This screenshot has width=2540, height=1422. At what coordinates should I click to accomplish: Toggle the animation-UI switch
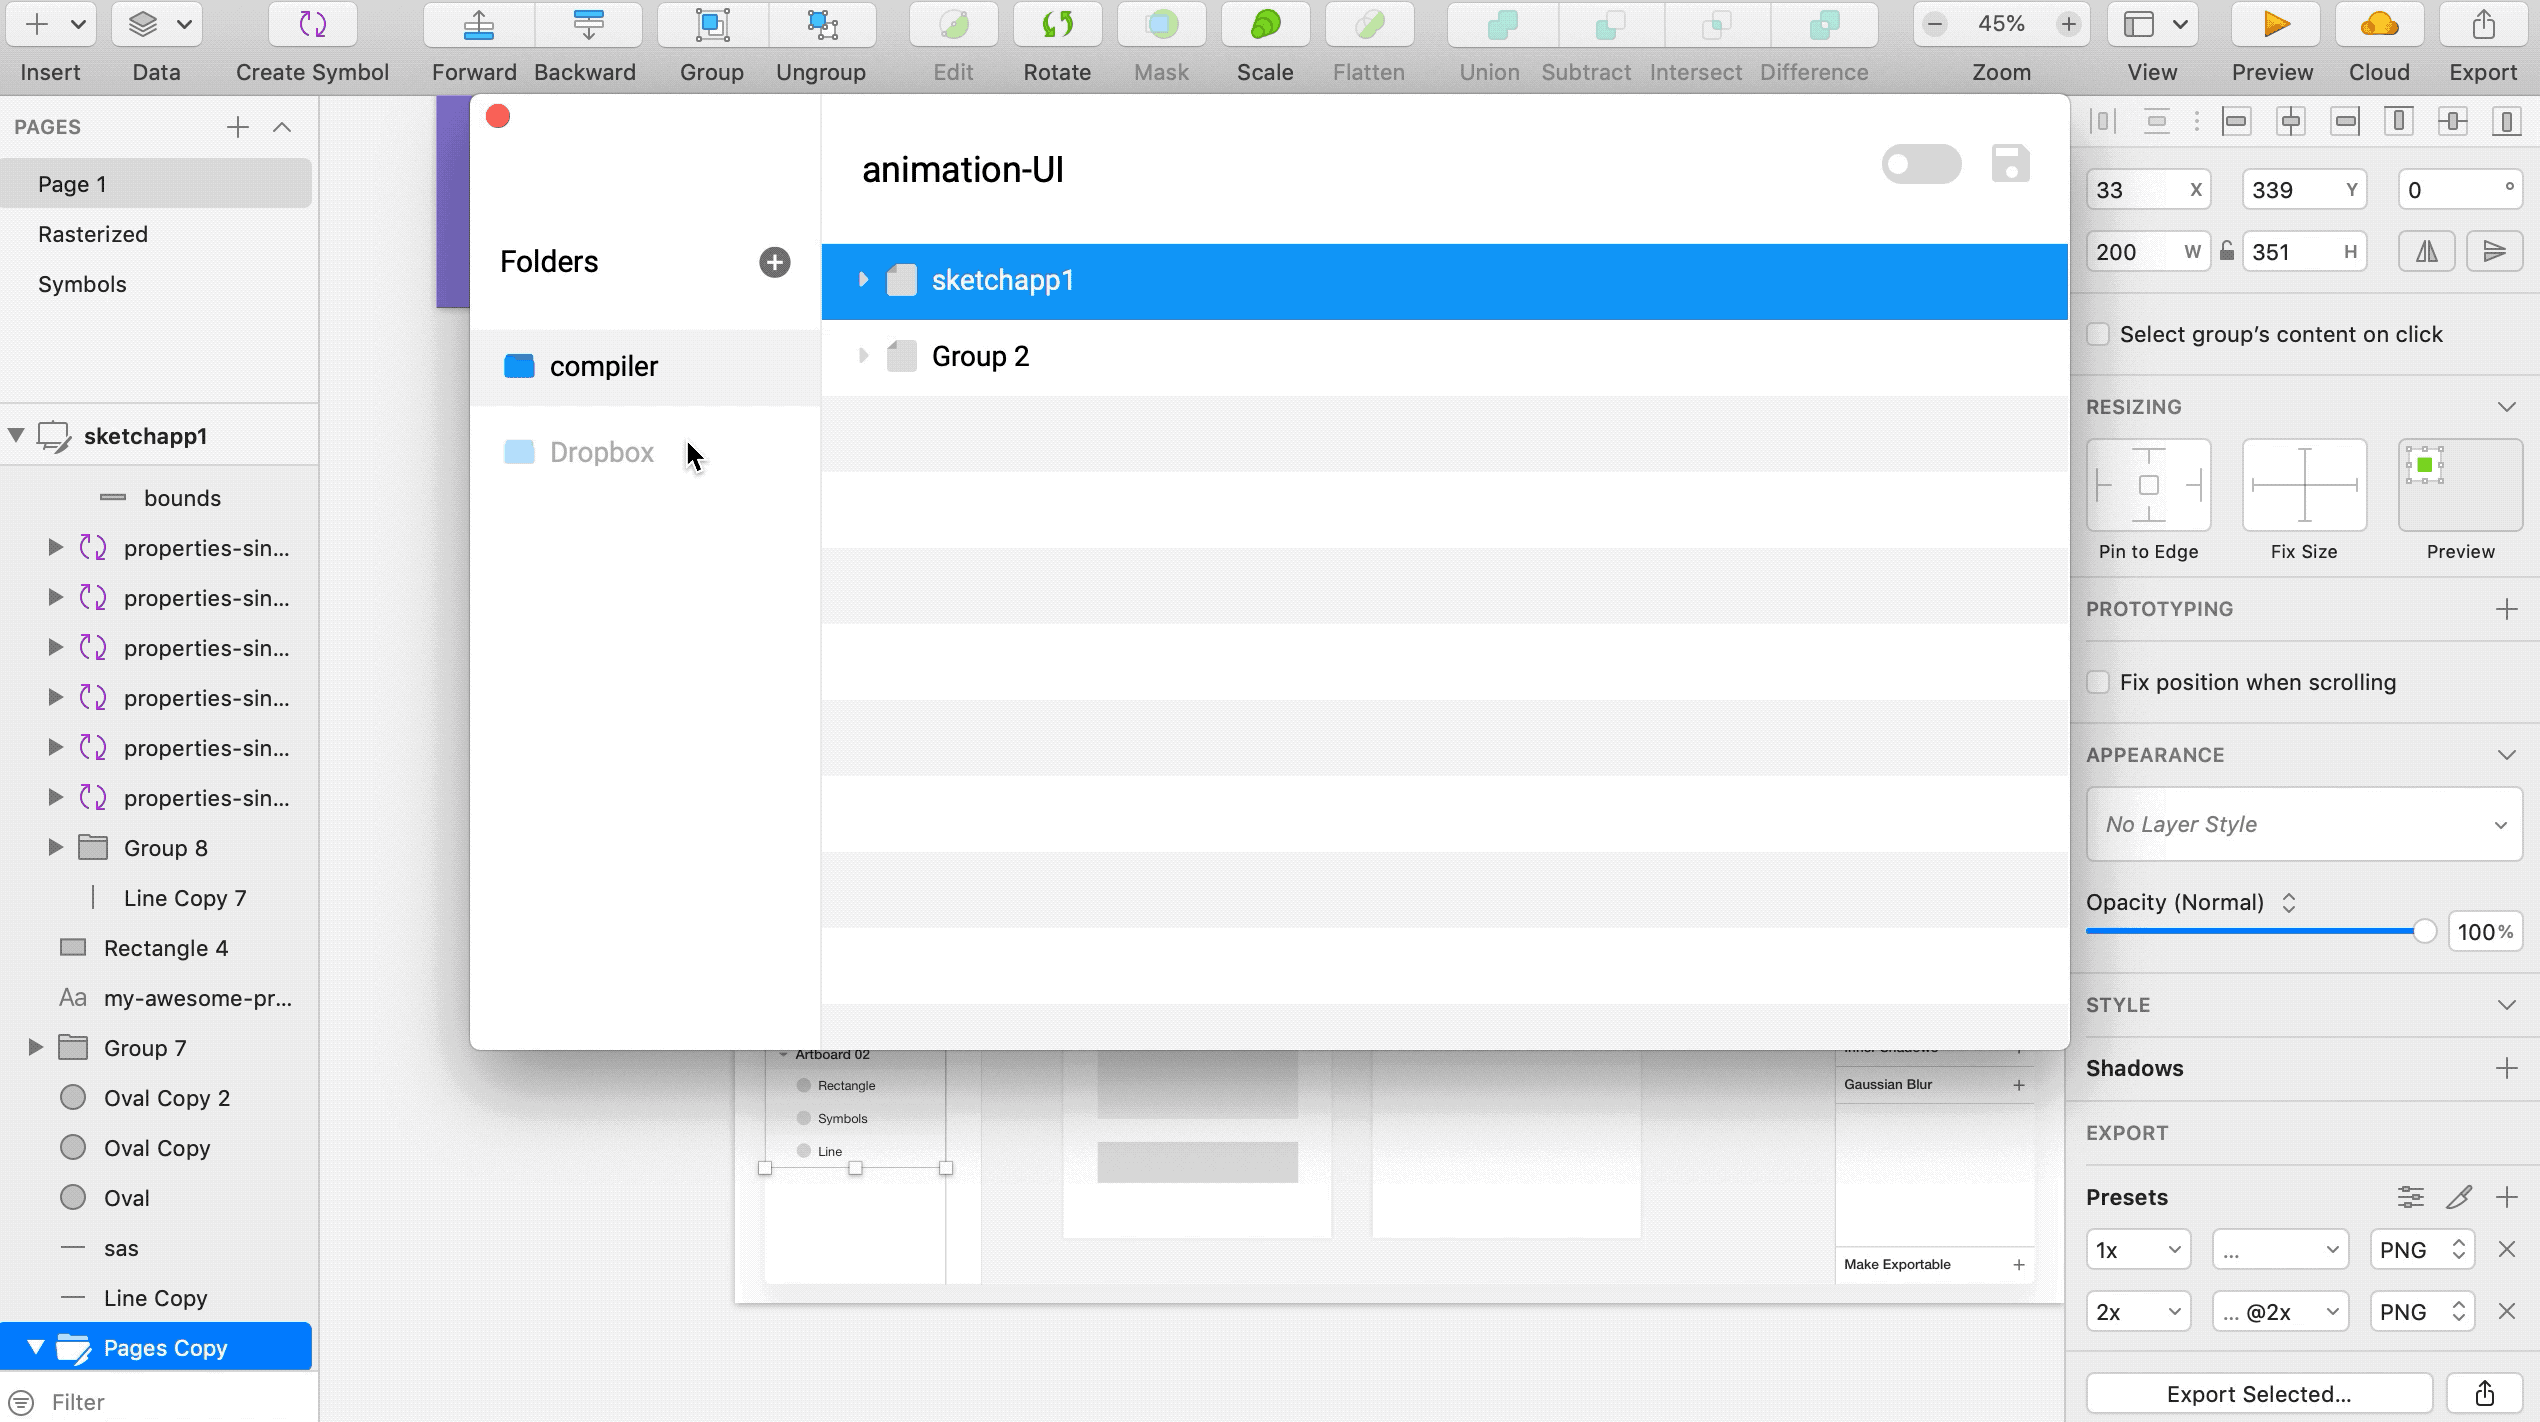click(1920, 164)
